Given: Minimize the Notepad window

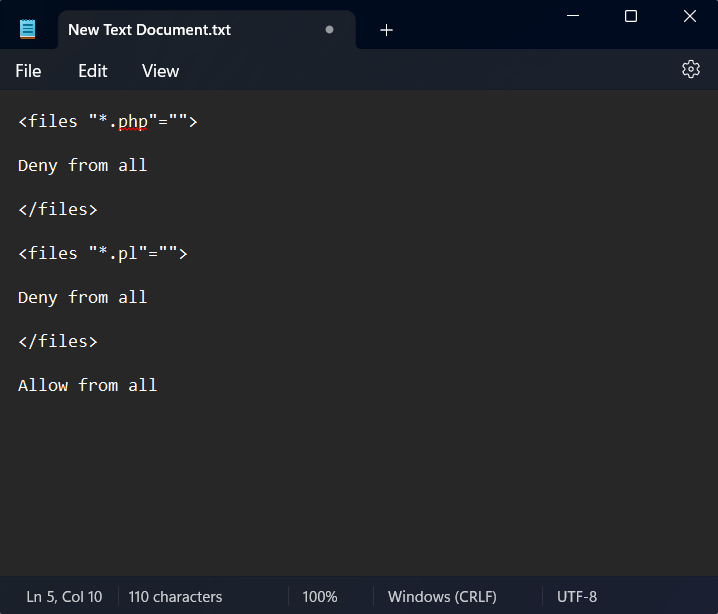Looking at the screenshot, I should pyautogui.click(x=573, y=16).
